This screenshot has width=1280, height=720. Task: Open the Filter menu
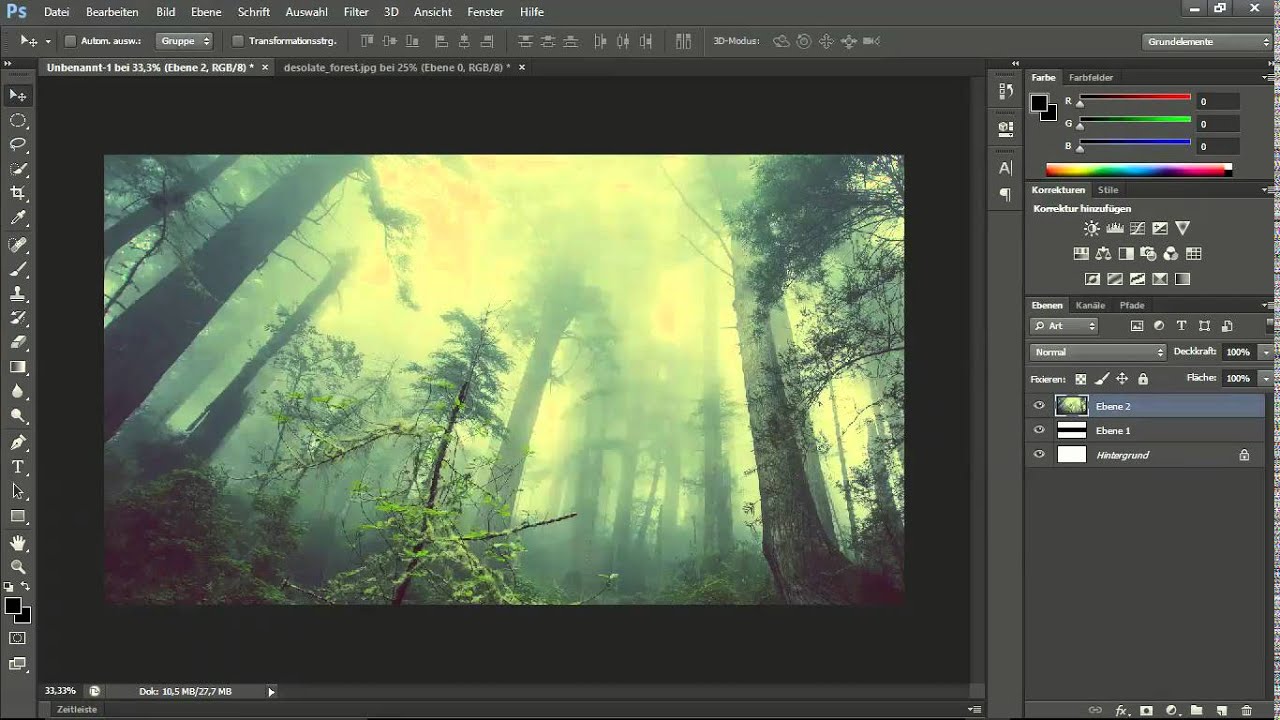[356, 12]
